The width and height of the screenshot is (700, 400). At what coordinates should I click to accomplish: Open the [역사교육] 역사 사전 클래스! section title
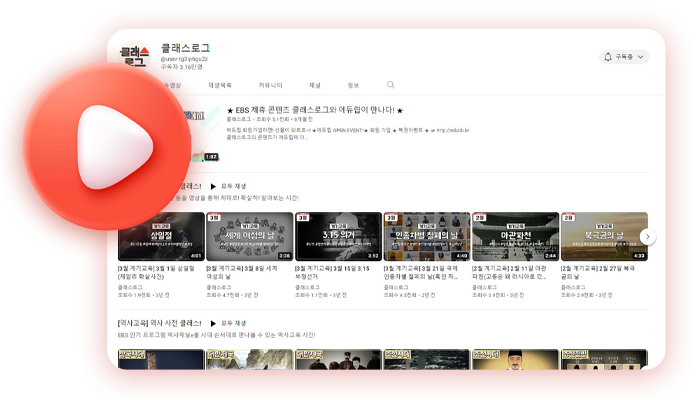tap(159, 323)
